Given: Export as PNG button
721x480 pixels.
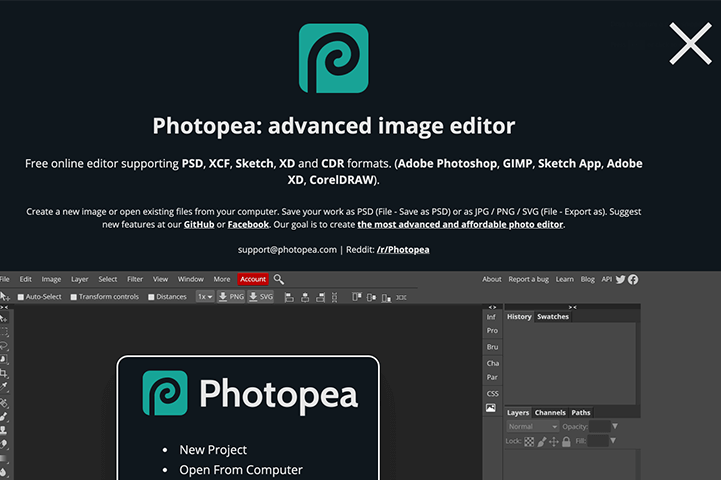Looking at the screenshot, I should tap(231, 297).
